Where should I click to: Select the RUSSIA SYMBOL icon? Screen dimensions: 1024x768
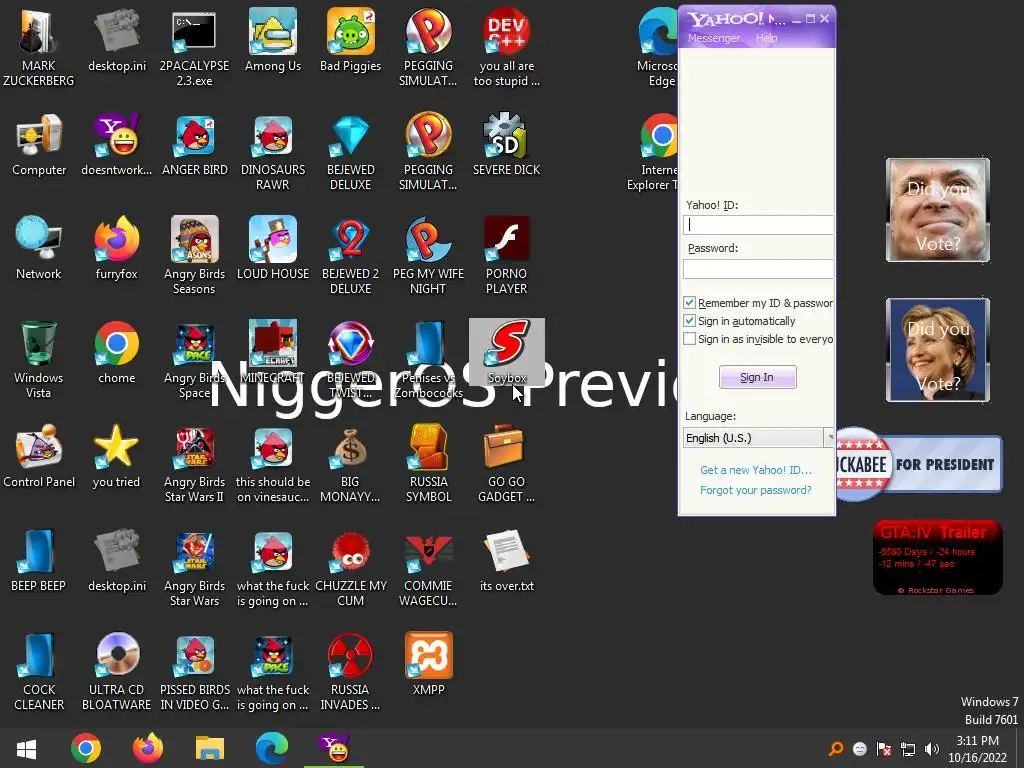pyautogui.click(x=428, y=464)
